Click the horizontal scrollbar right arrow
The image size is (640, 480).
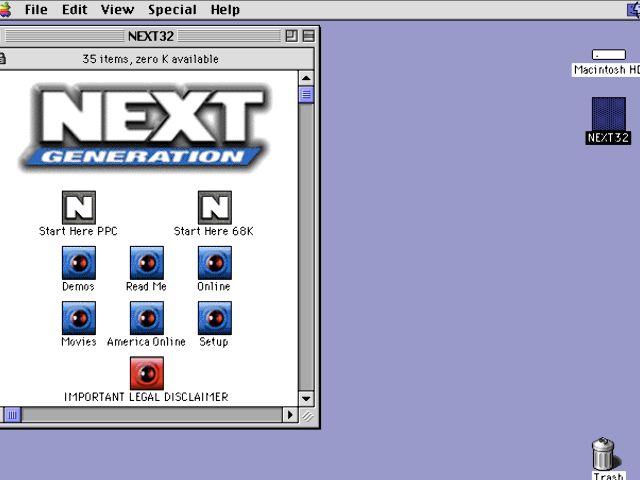(290, 415)
